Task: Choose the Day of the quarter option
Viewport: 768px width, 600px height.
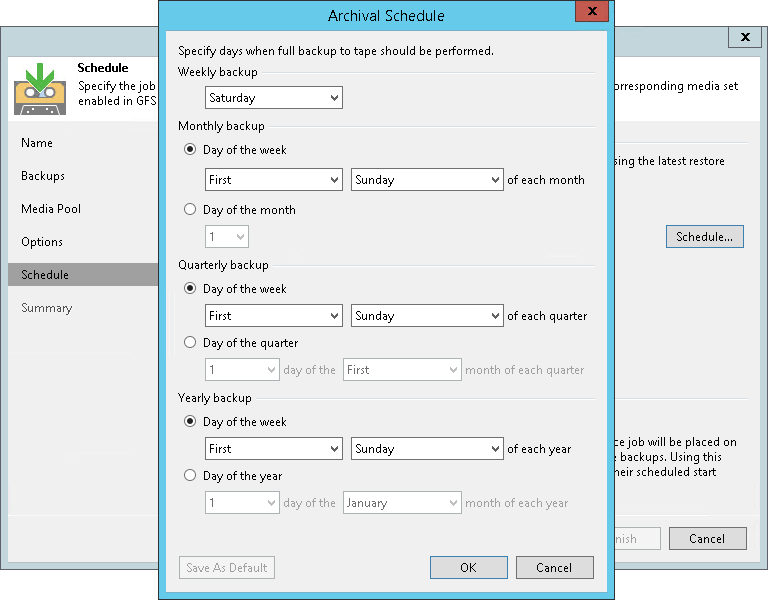Action: 190,342
